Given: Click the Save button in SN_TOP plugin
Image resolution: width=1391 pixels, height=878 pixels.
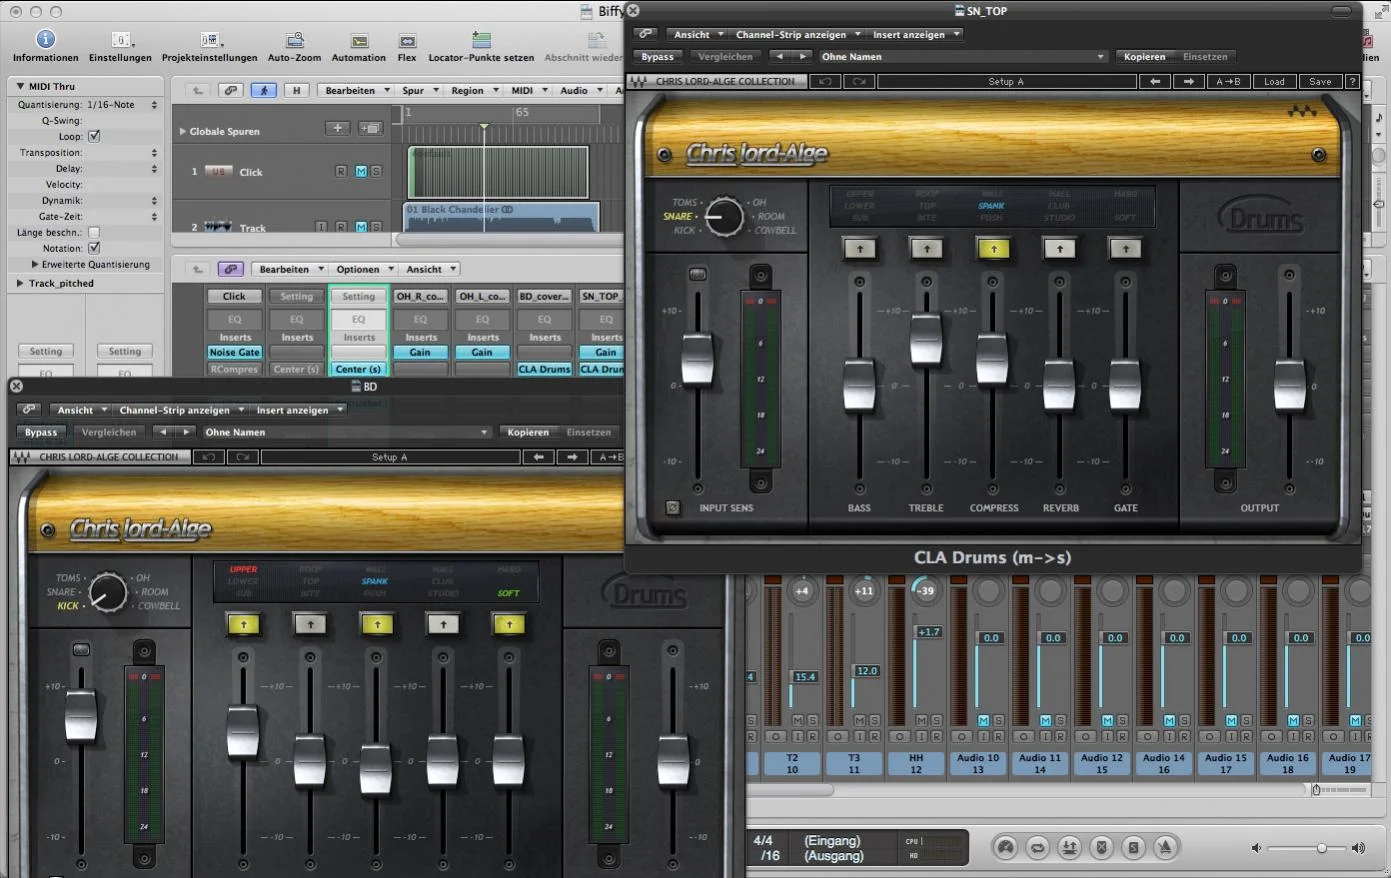Looking at the screenshot, I should 1320,82.
